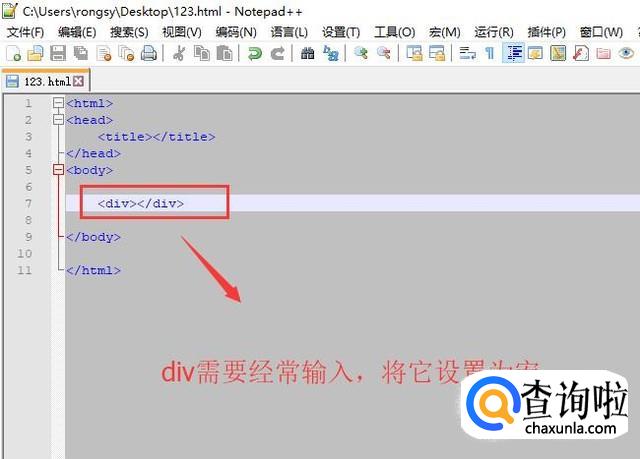Open the 编辑(E) menu
Screen dimensions: 640x459
point(77,32)
